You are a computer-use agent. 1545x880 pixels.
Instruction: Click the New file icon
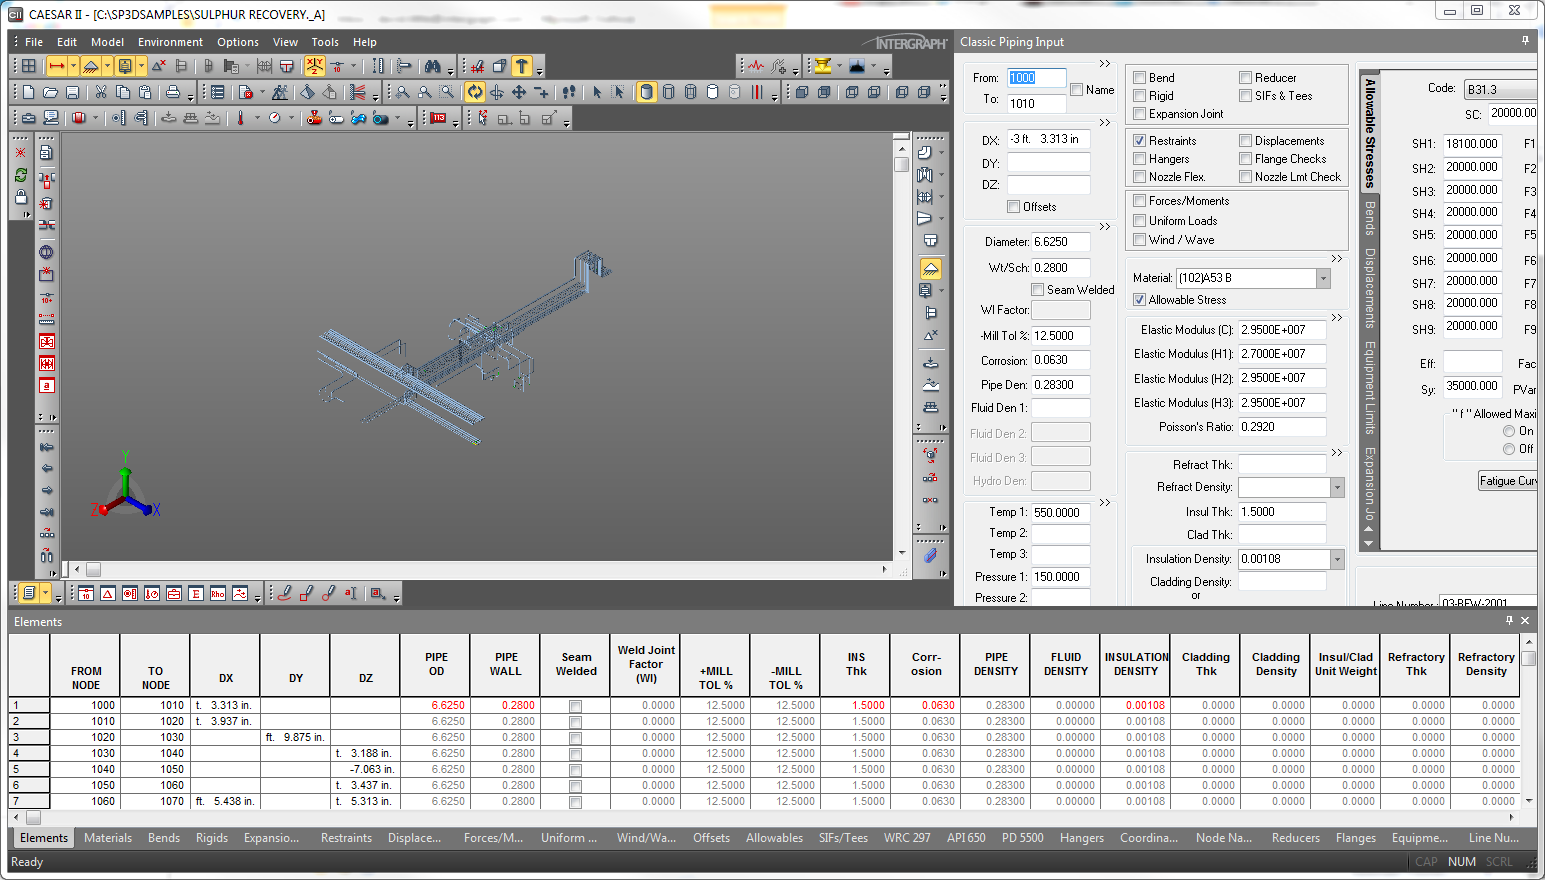pos(28,92)
